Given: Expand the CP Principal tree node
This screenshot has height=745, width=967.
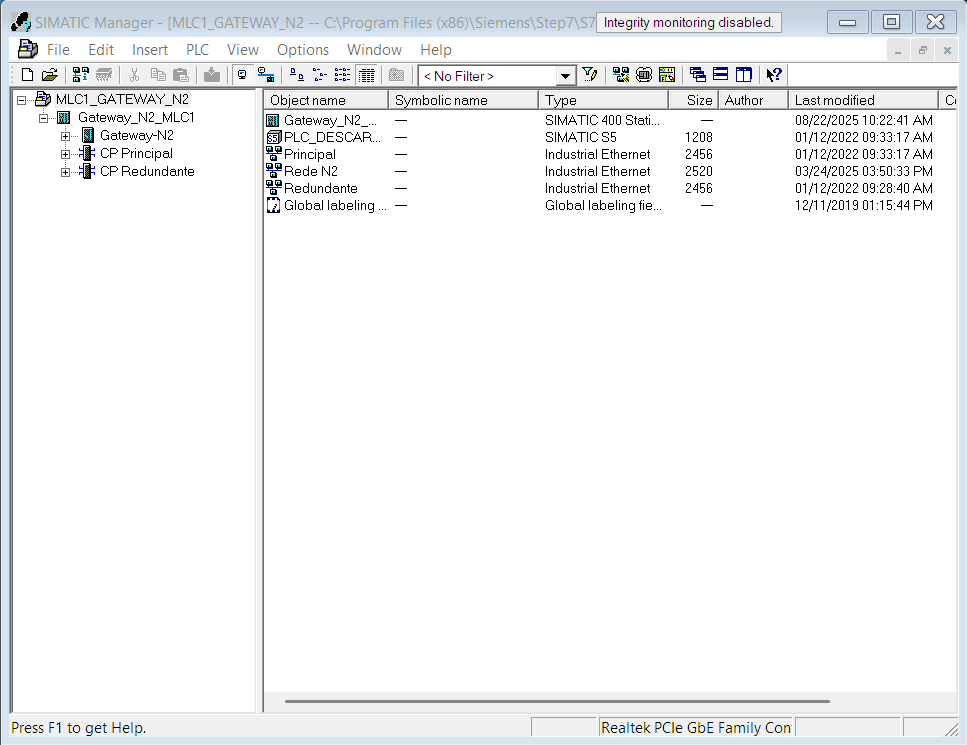Looking at the screenshot, I should 65,154.
